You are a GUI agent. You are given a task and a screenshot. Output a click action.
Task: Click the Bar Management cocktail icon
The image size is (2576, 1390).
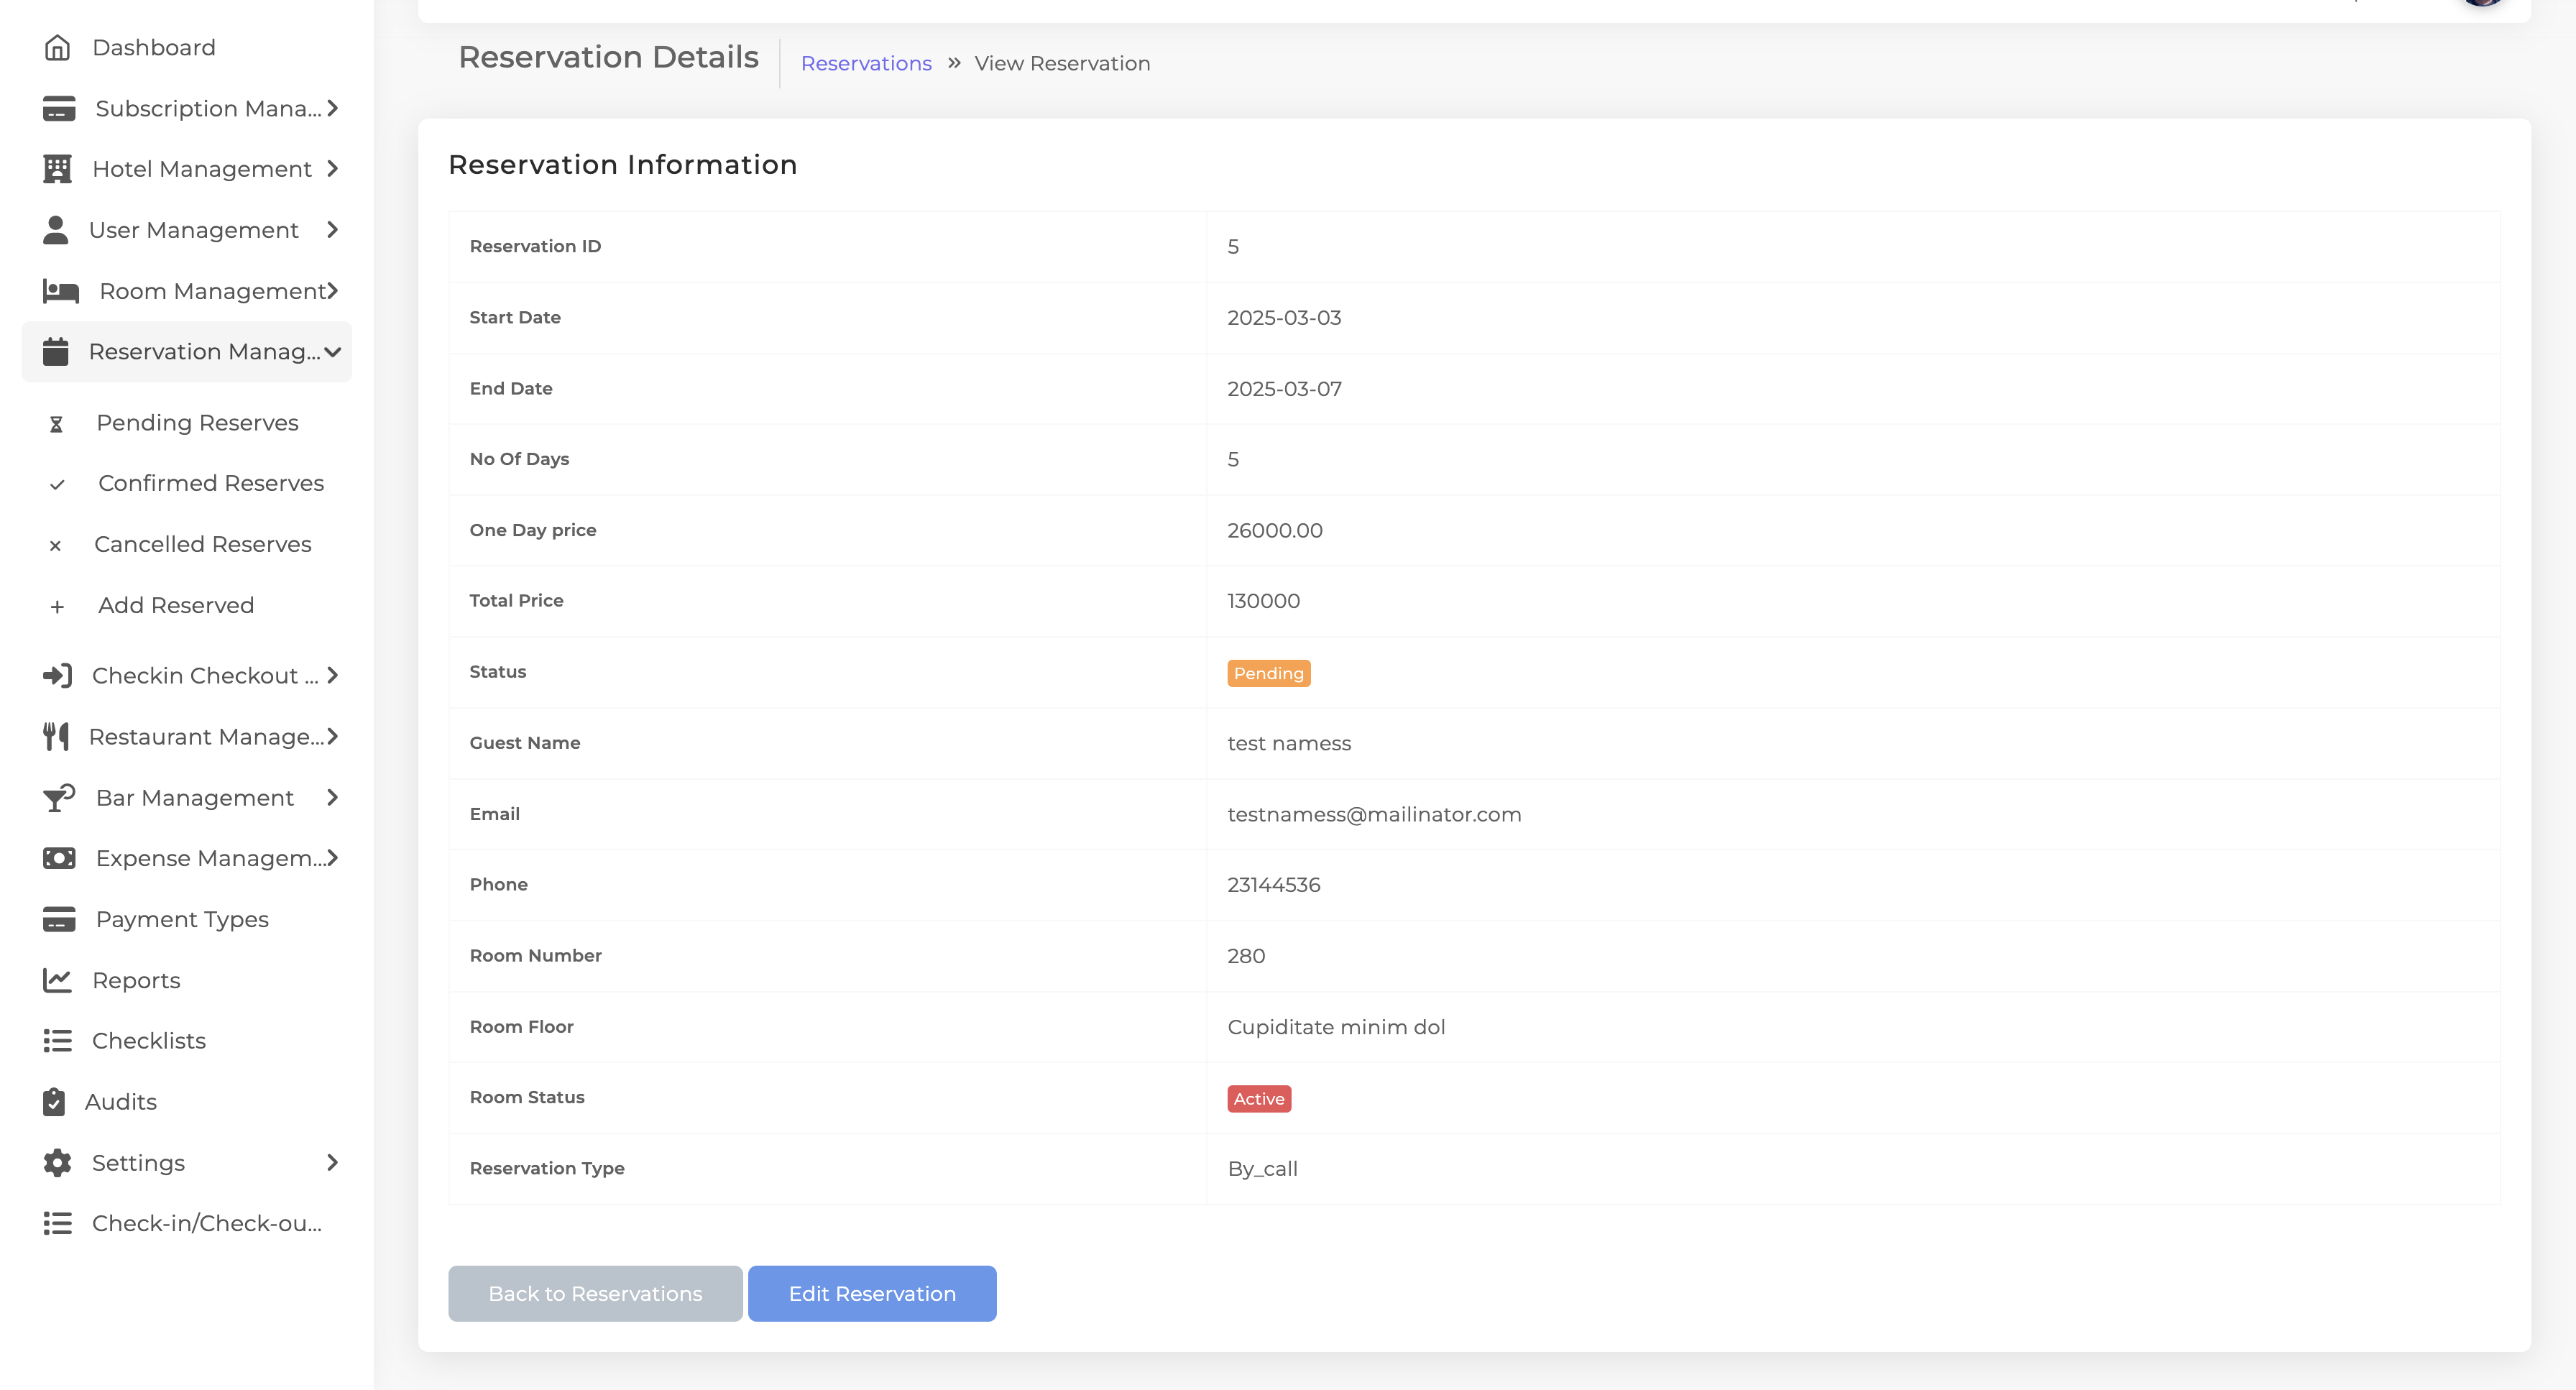point(59,798)
